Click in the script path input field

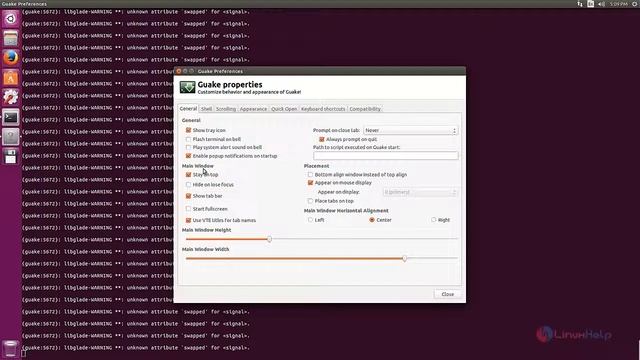point(386,156)
